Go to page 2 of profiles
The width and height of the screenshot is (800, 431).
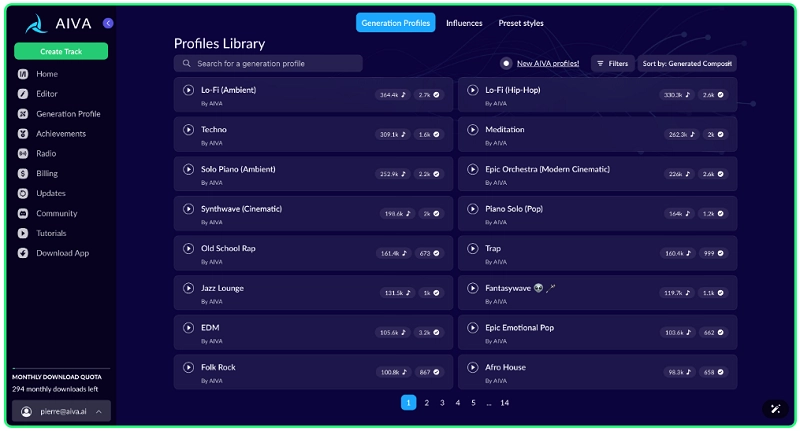[x=427, y=403]
